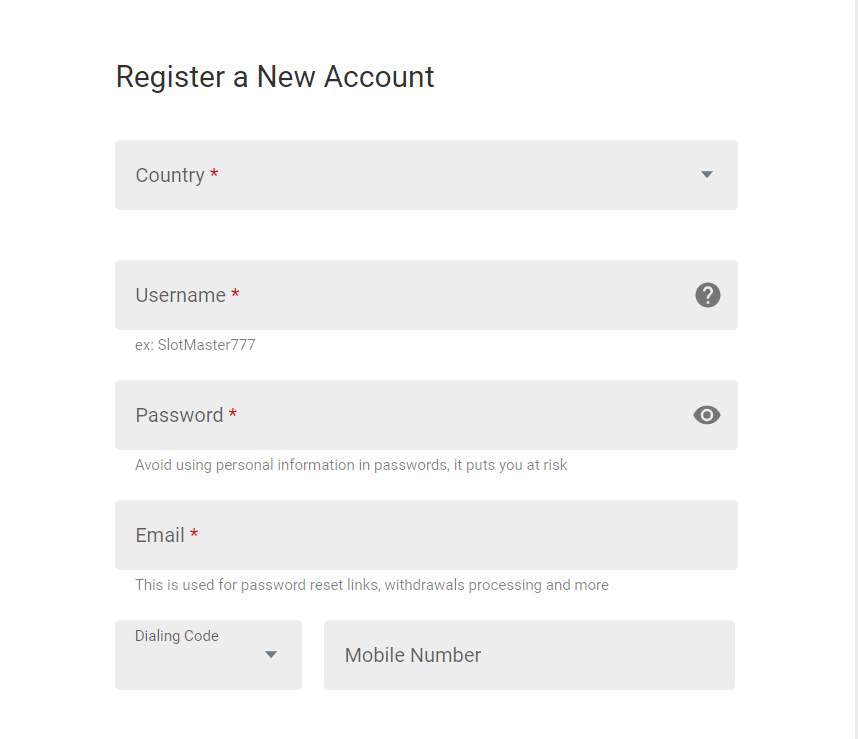The image size is (858, 739).
Task: Click the email password reset links note
Action: 372,585
